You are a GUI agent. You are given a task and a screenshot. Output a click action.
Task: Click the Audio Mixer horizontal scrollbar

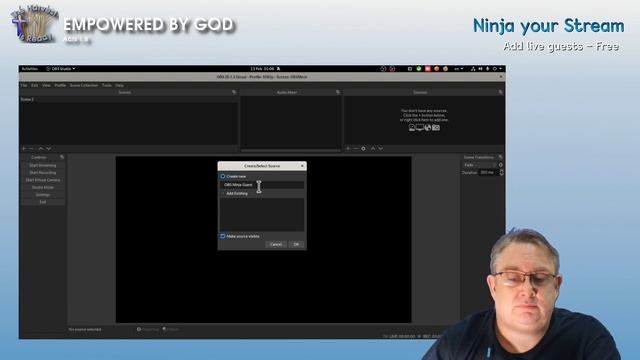[291, 151]
